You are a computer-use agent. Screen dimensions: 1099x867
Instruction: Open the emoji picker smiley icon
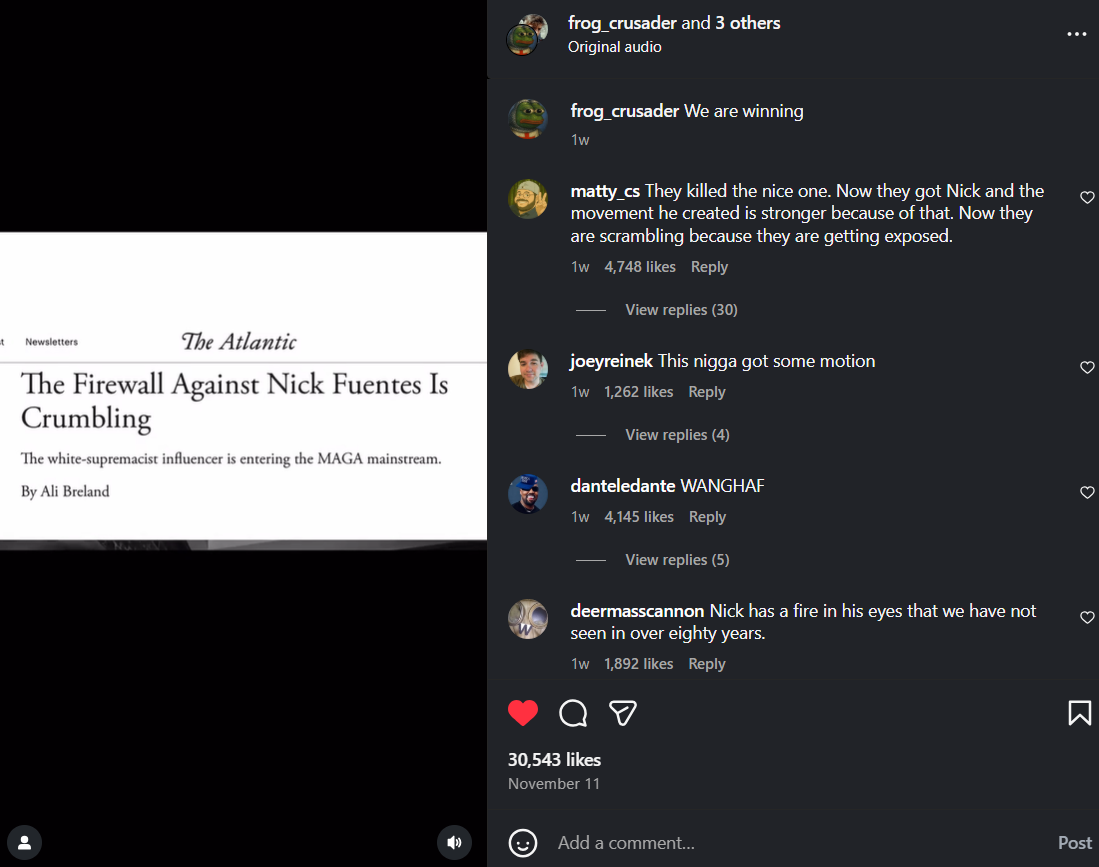(523, 842)
